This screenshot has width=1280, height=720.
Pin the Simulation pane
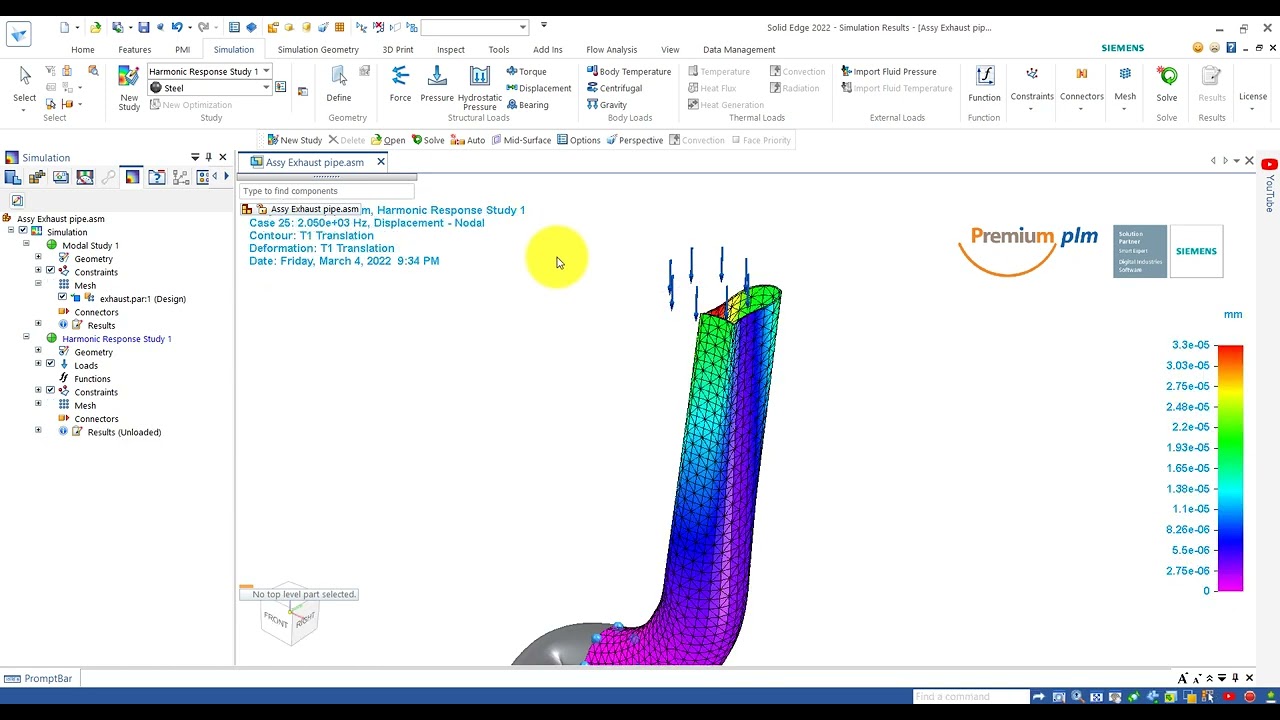pos(209,157)
